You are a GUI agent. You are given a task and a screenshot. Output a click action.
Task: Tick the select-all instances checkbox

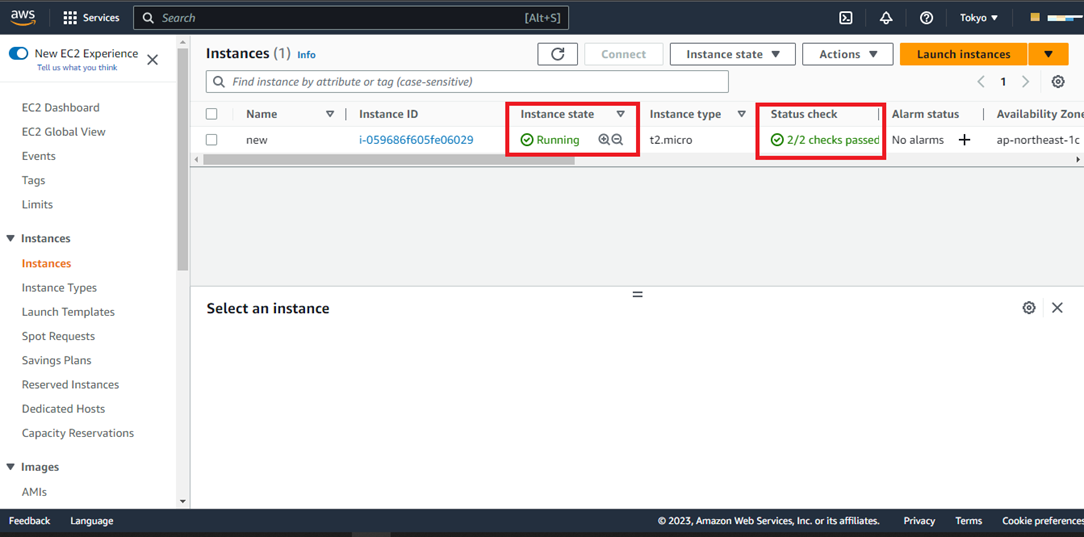212,114
